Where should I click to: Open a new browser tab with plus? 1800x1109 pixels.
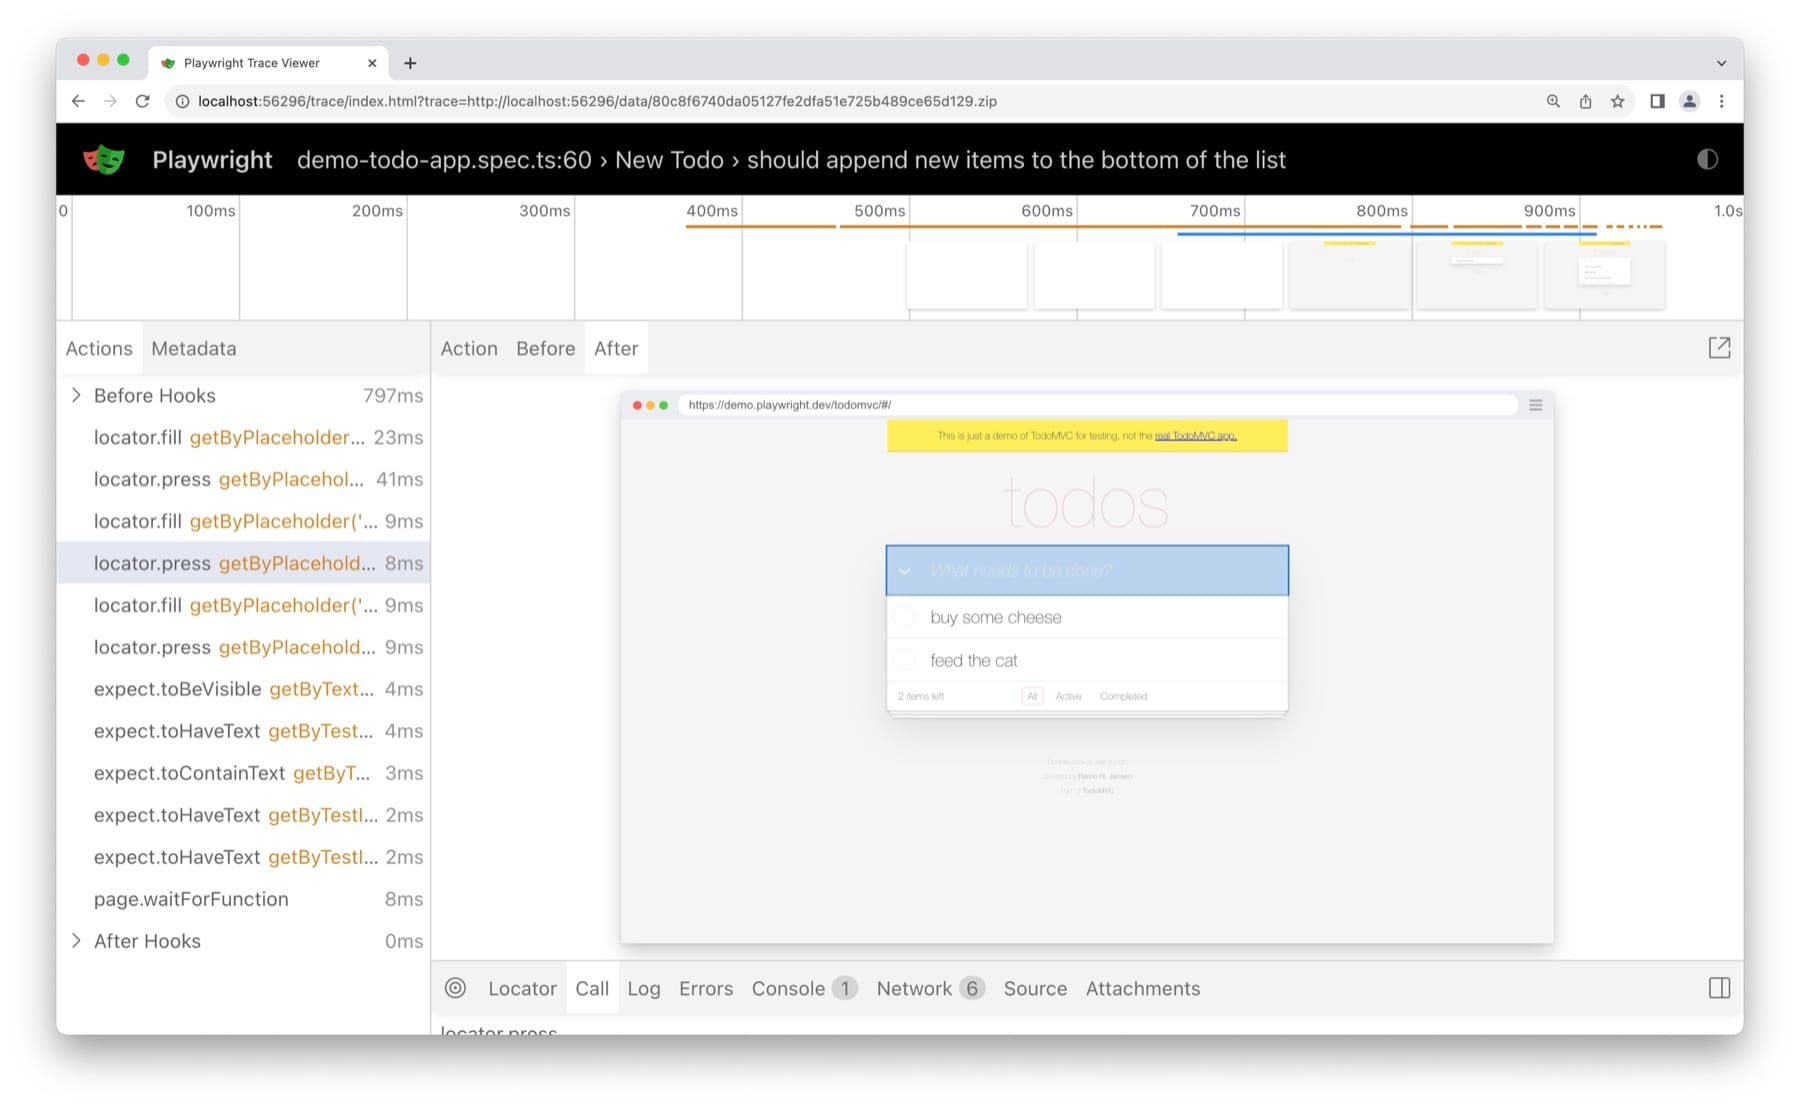[x=410, y=63]
